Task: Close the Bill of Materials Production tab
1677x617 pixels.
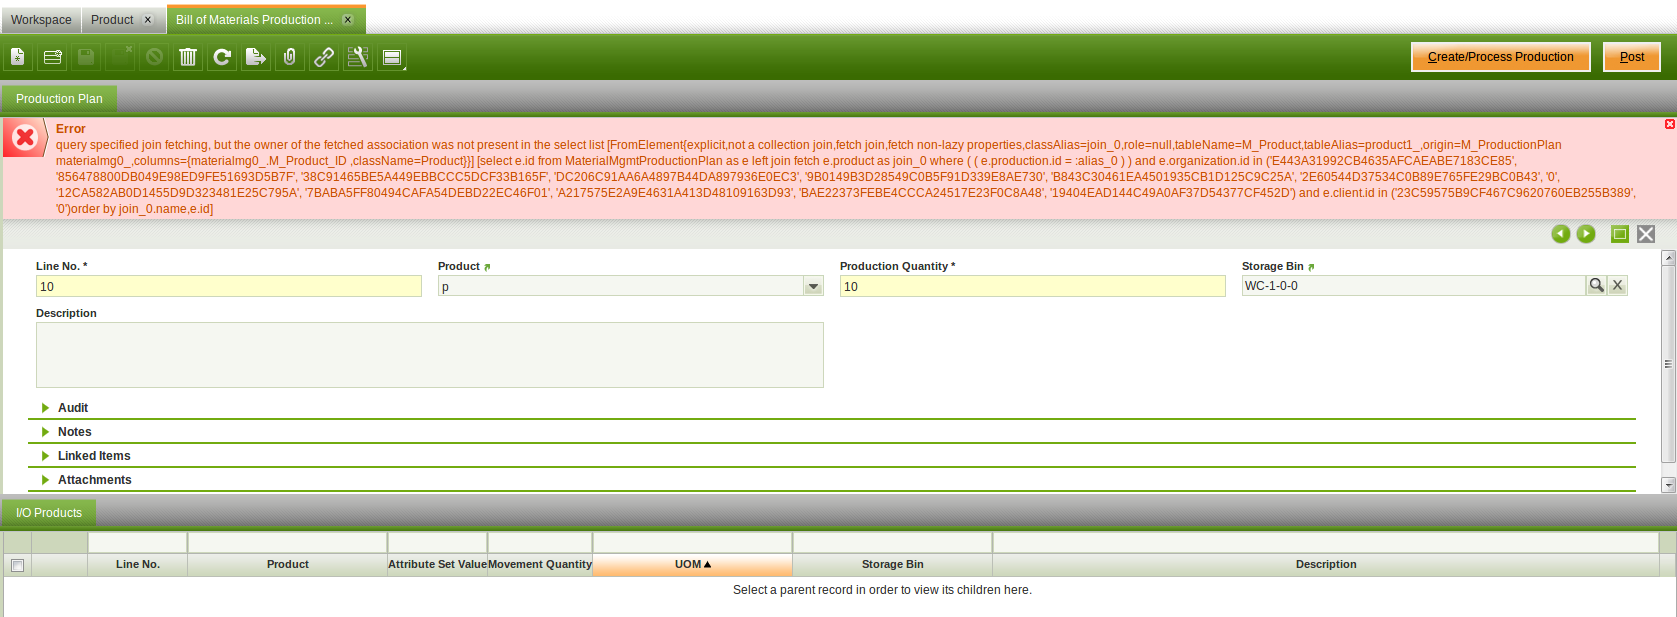Action: 348,20
